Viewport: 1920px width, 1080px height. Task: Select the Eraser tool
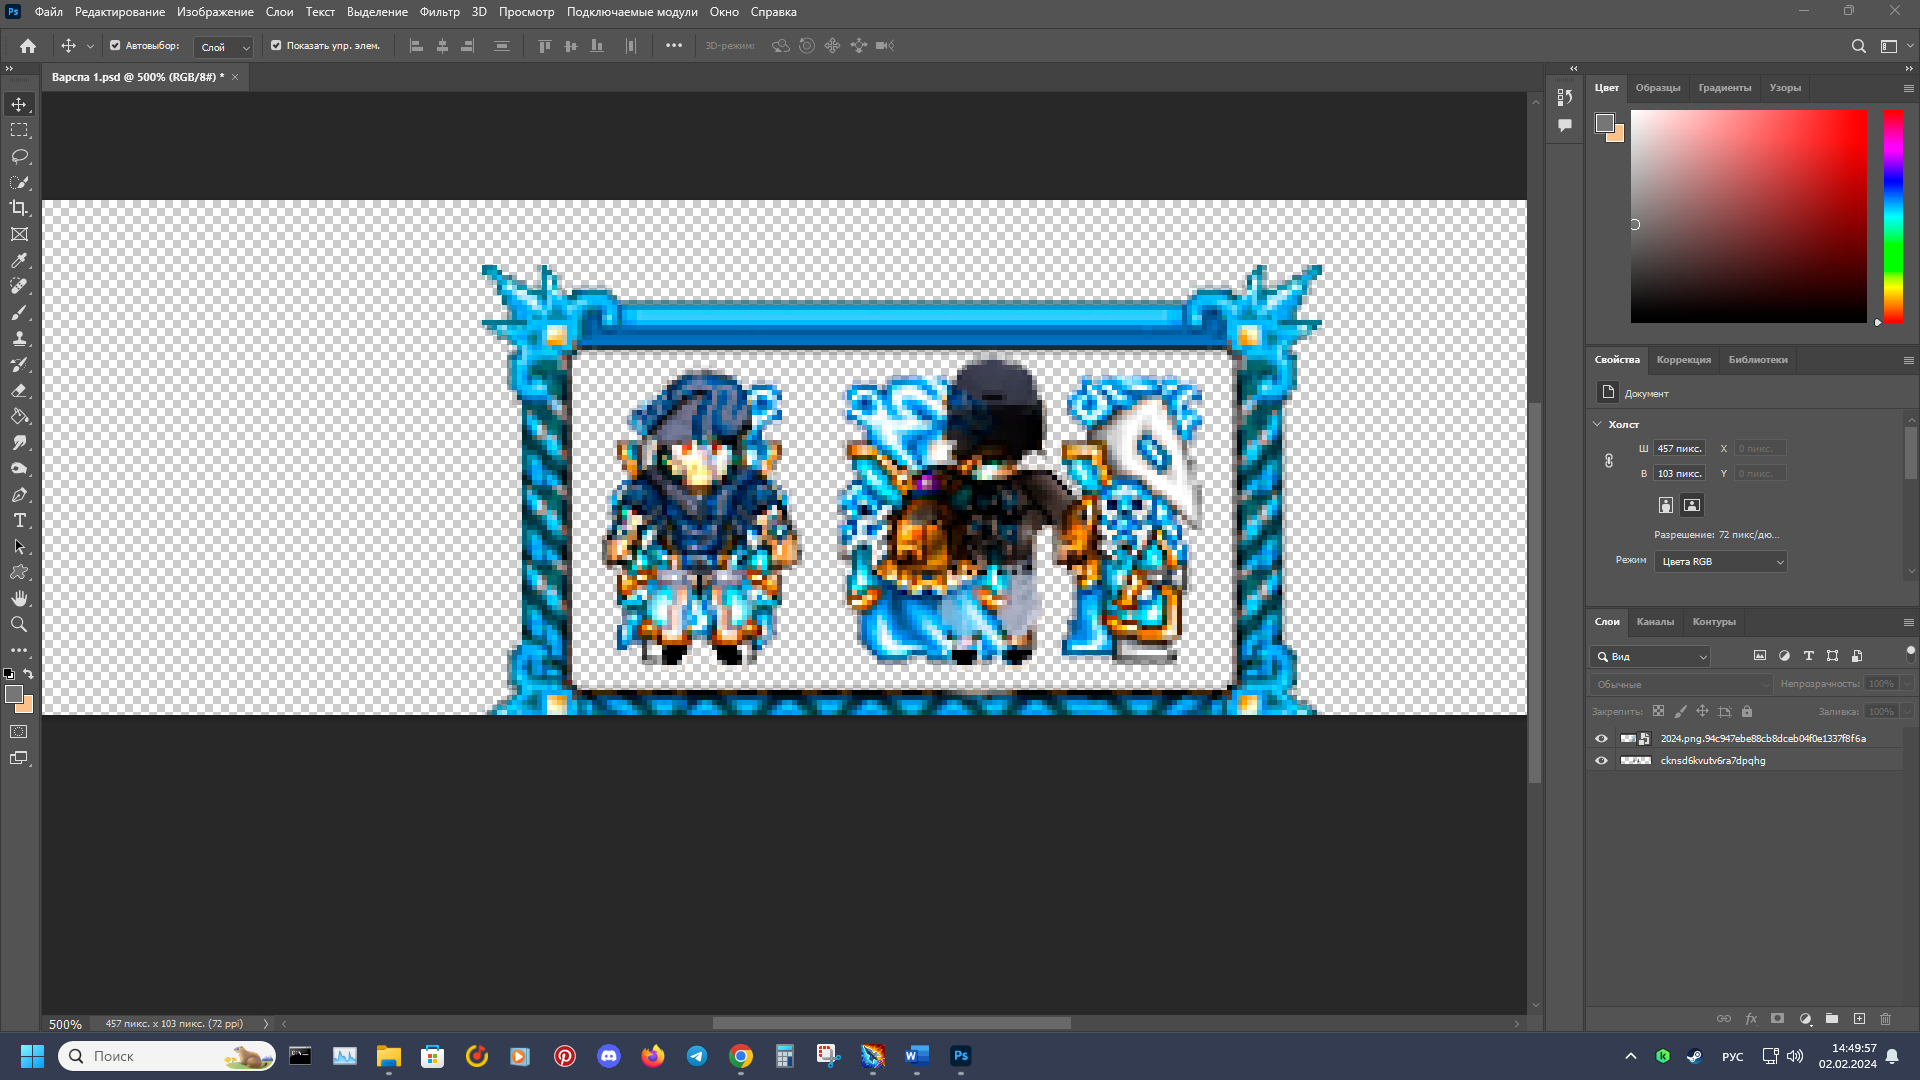pyautogui.click(x=19, y=390)
